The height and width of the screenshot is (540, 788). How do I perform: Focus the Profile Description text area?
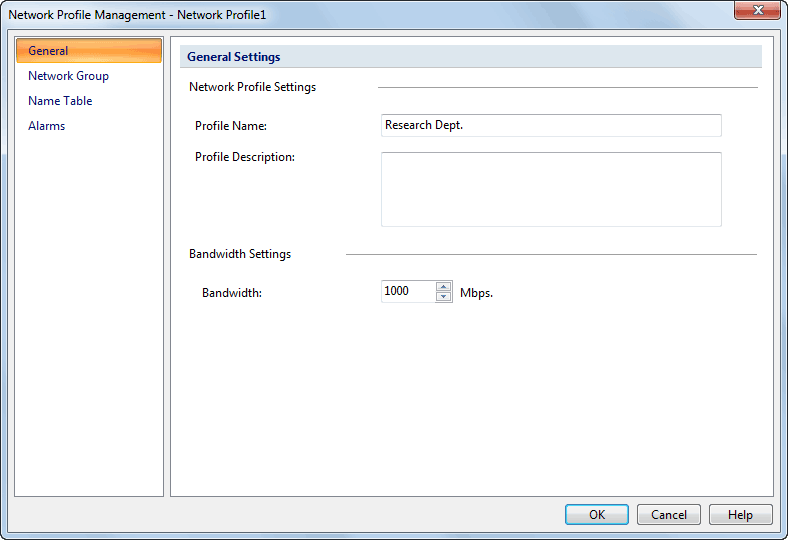tap(551, 189)
